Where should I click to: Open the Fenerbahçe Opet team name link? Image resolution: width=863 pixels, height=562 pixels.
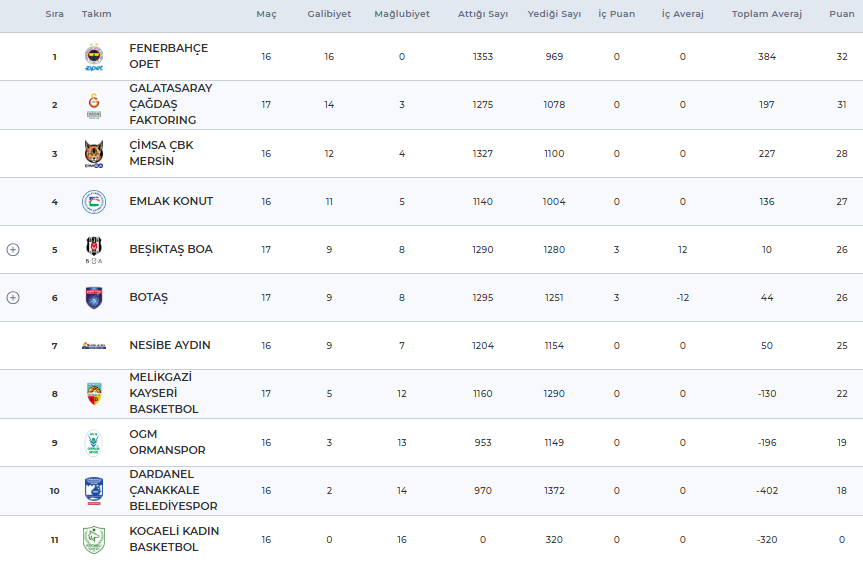168,57
